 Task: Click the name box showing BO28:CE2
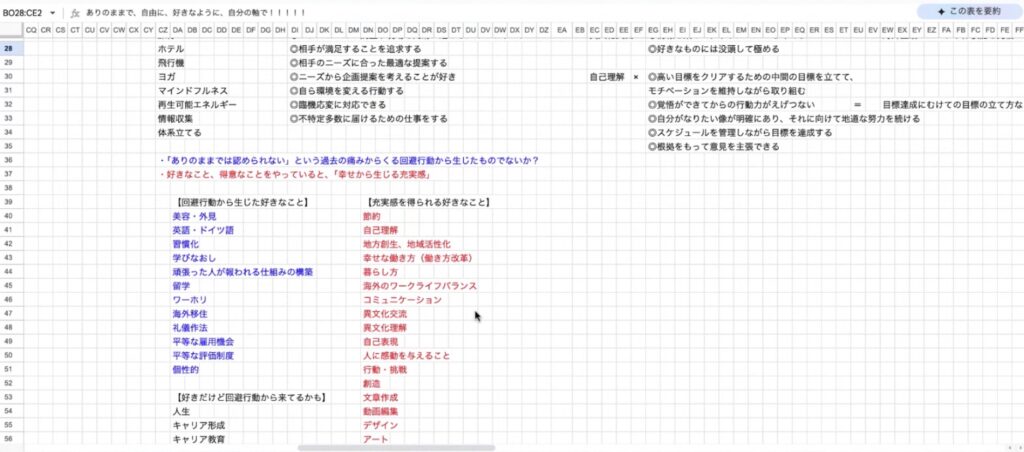click(x=22, y=12)
